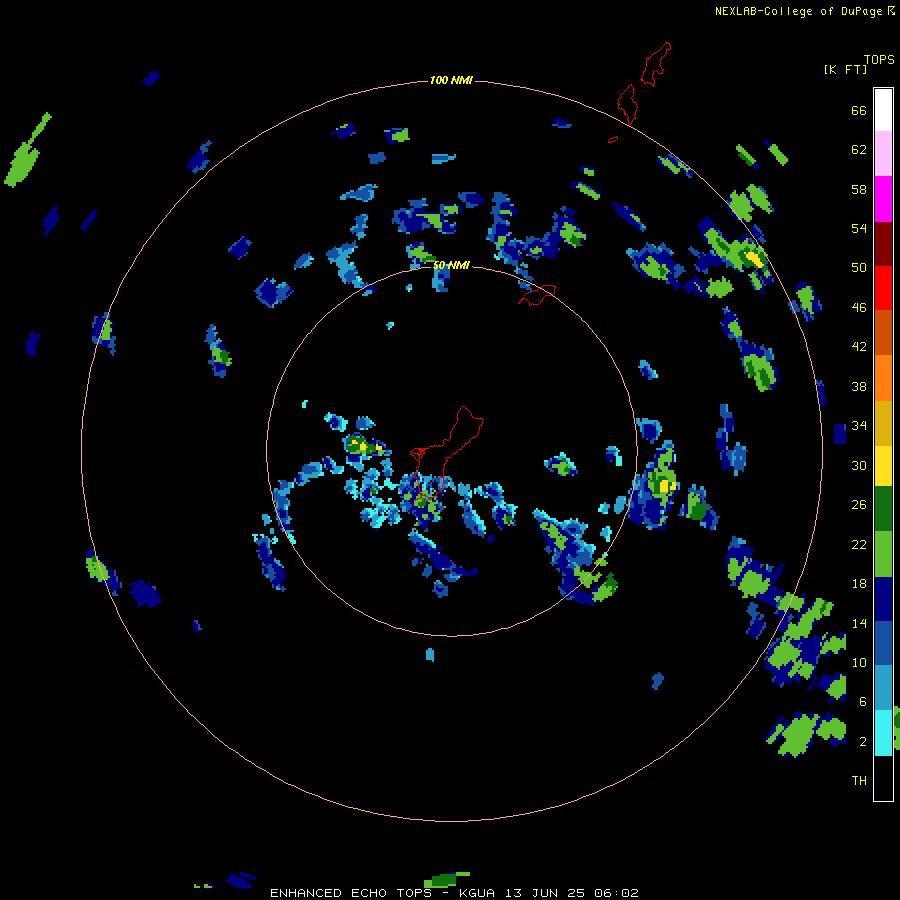Click the navy blue legend swatch
Screen dimensions: 900x900
coord(883,599)
